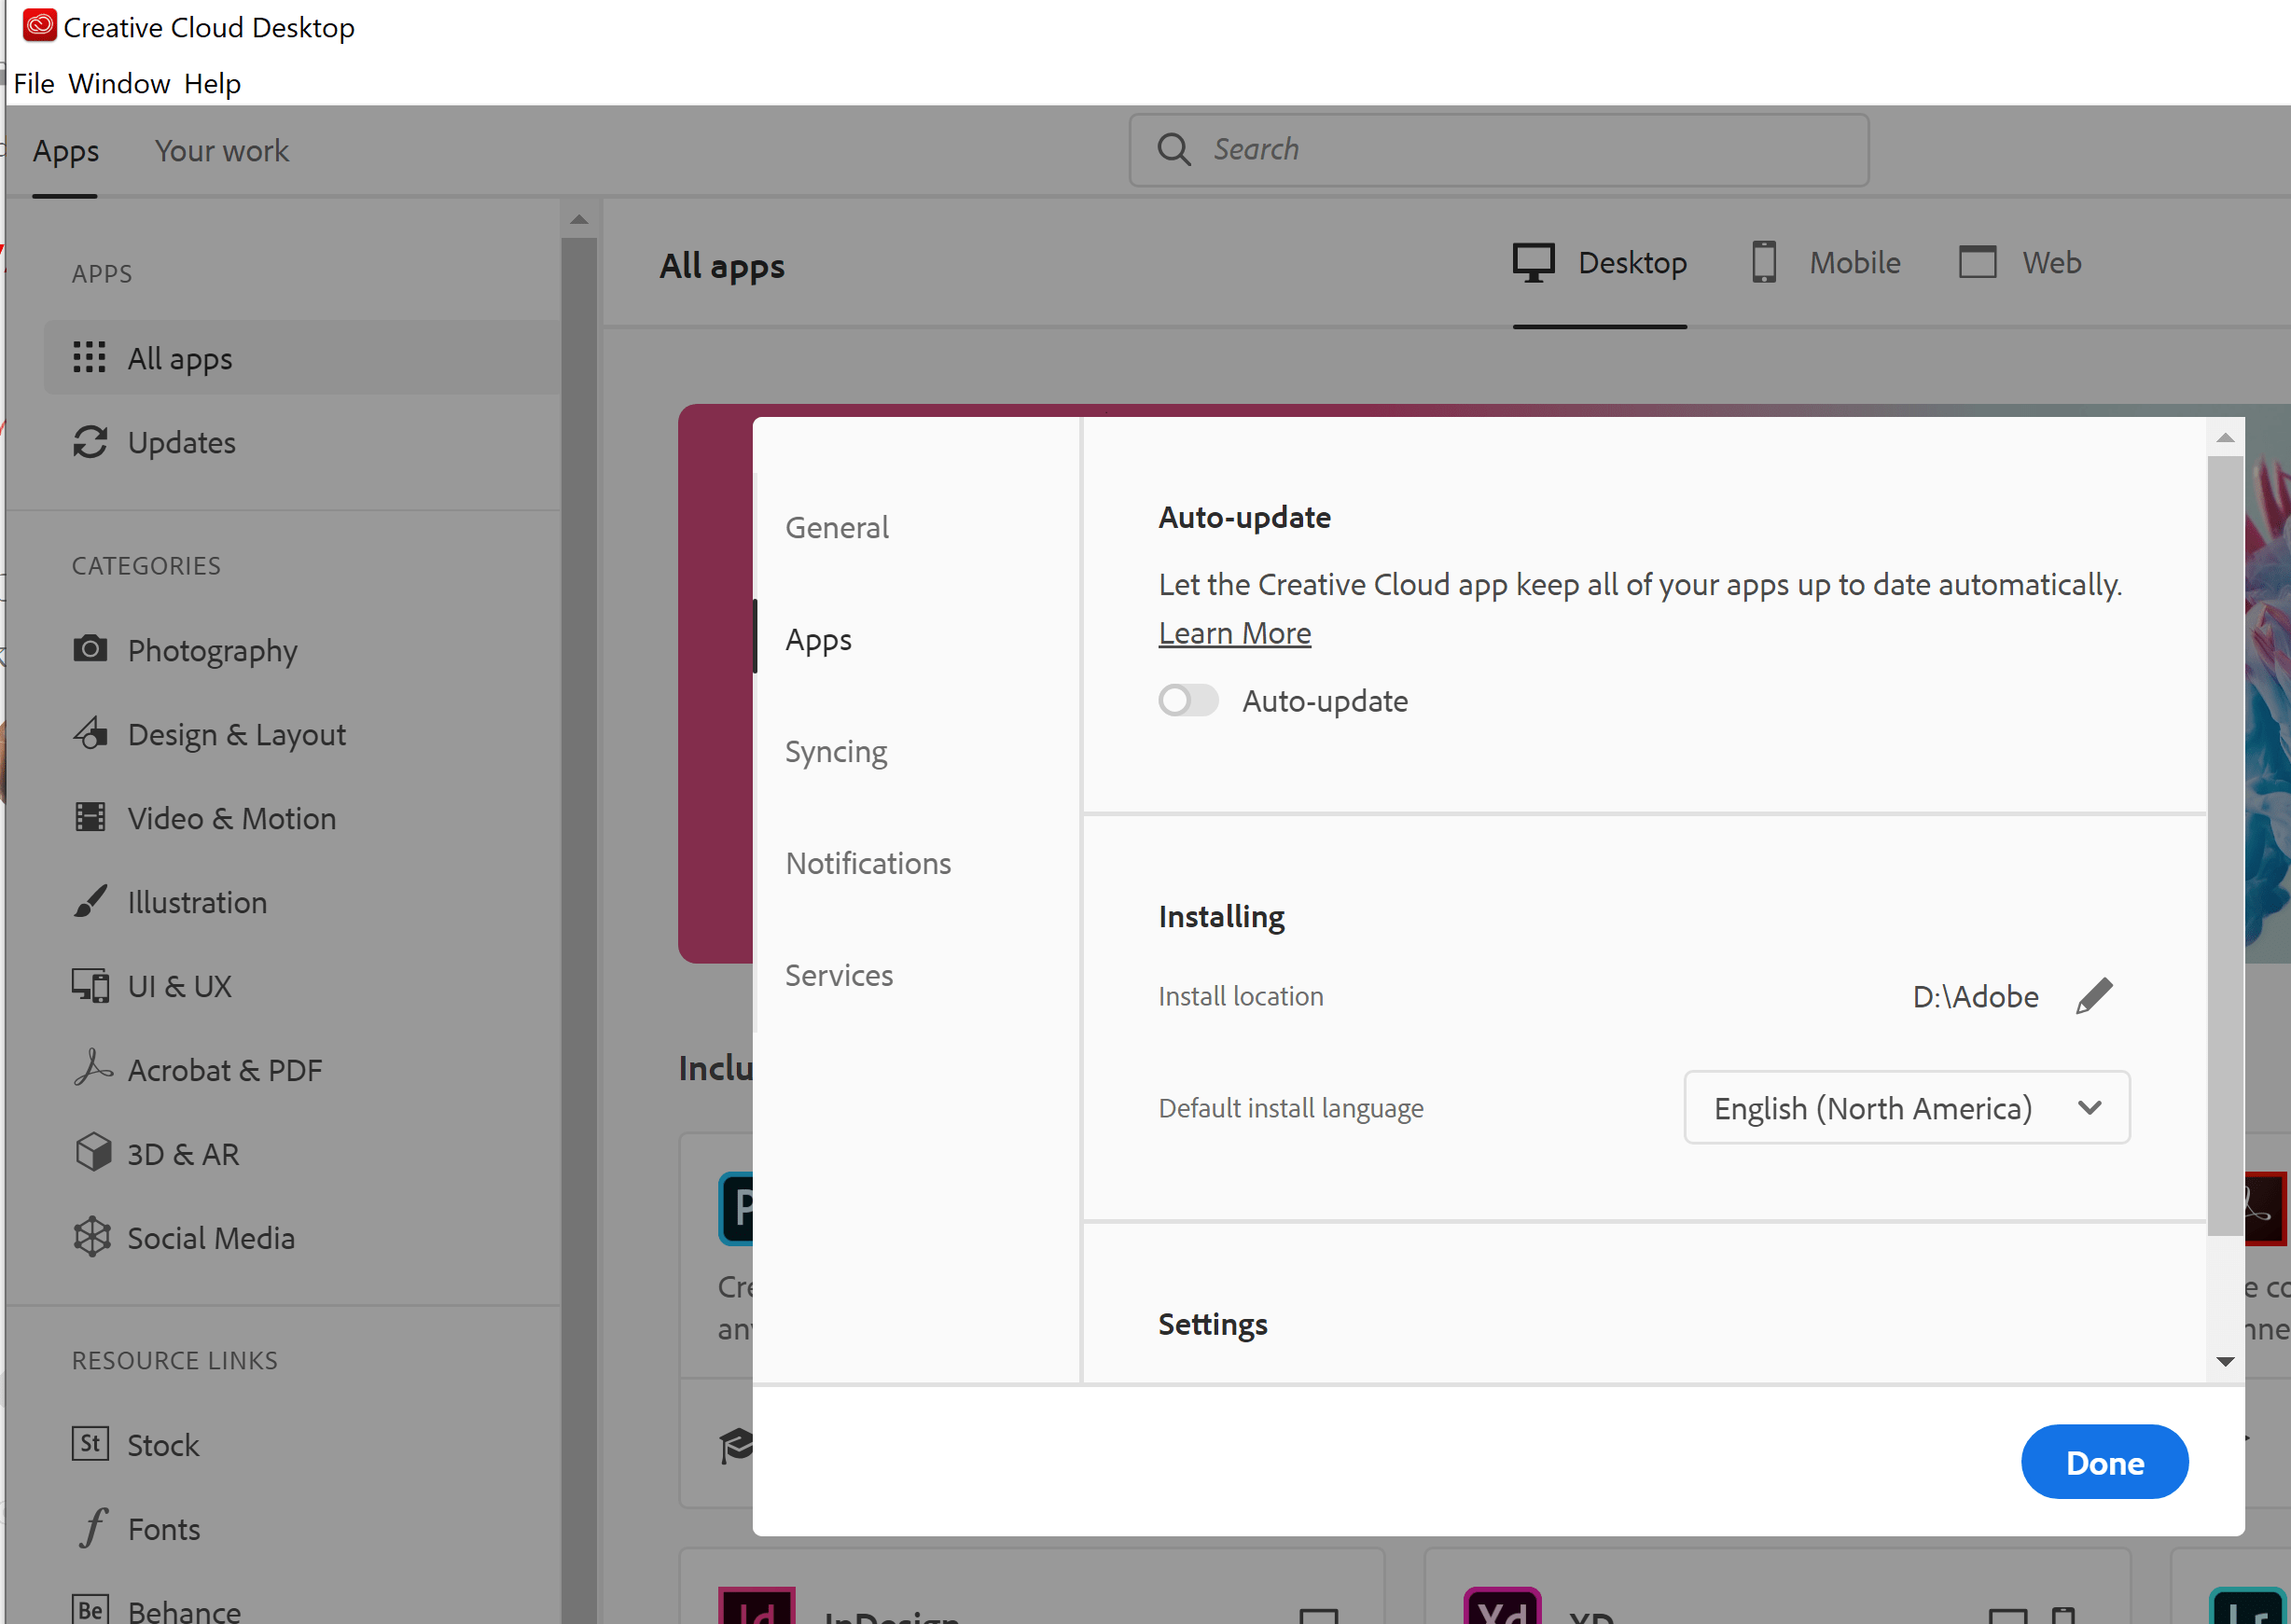The height and width of the screenshot is (1624, 2291).
Task: Open the Syncing settings section
Action: [836, 751]
